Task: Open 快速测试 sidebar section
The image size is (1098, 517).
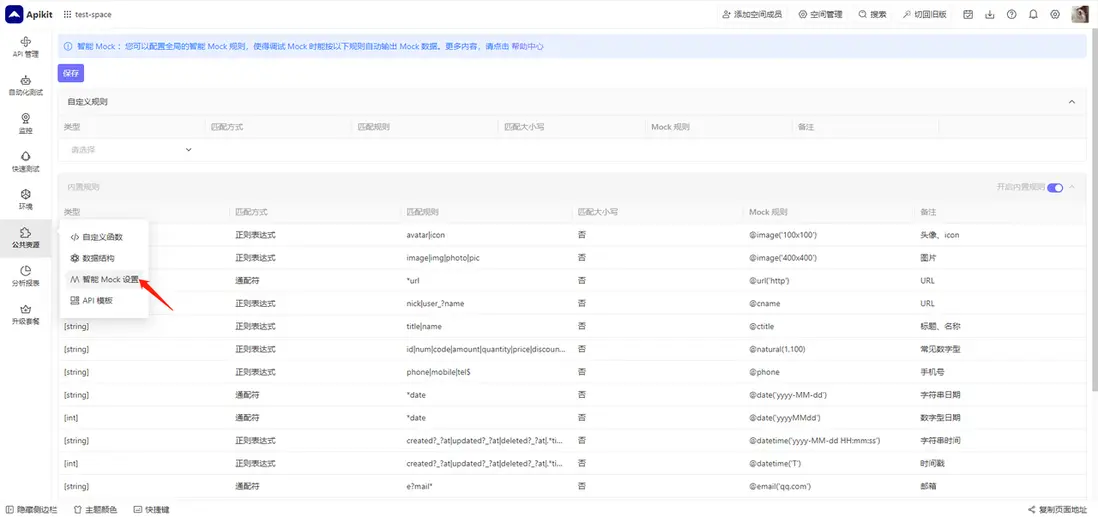Action: point(25,161)
